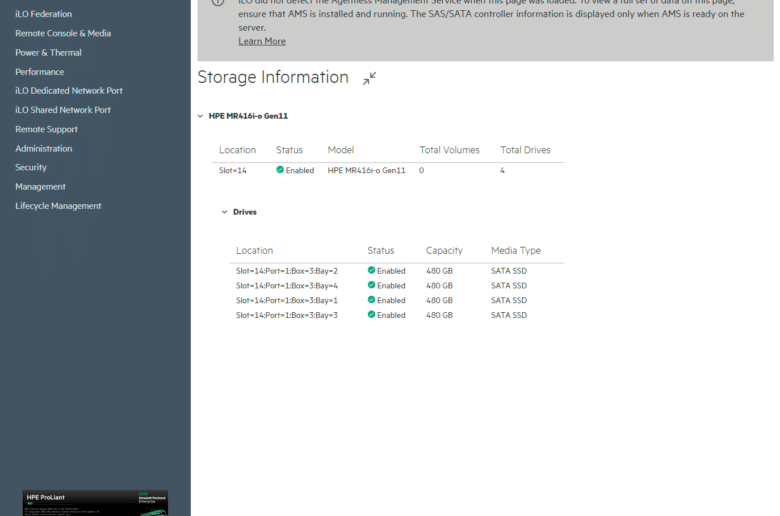Click the green Enabled icon for Bay=2 drive

(x=371, y=270)
